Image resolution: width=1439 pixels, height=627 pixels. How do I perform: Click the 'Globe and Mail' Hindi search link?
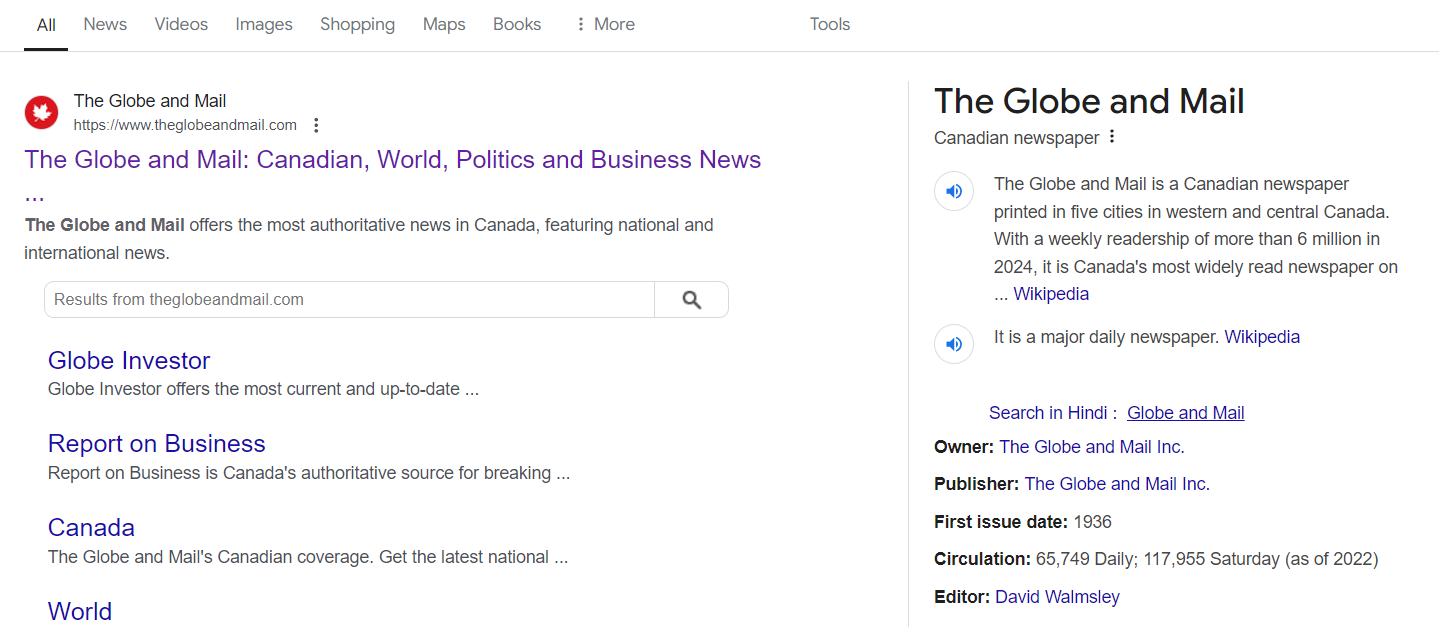click(1186, 413)
